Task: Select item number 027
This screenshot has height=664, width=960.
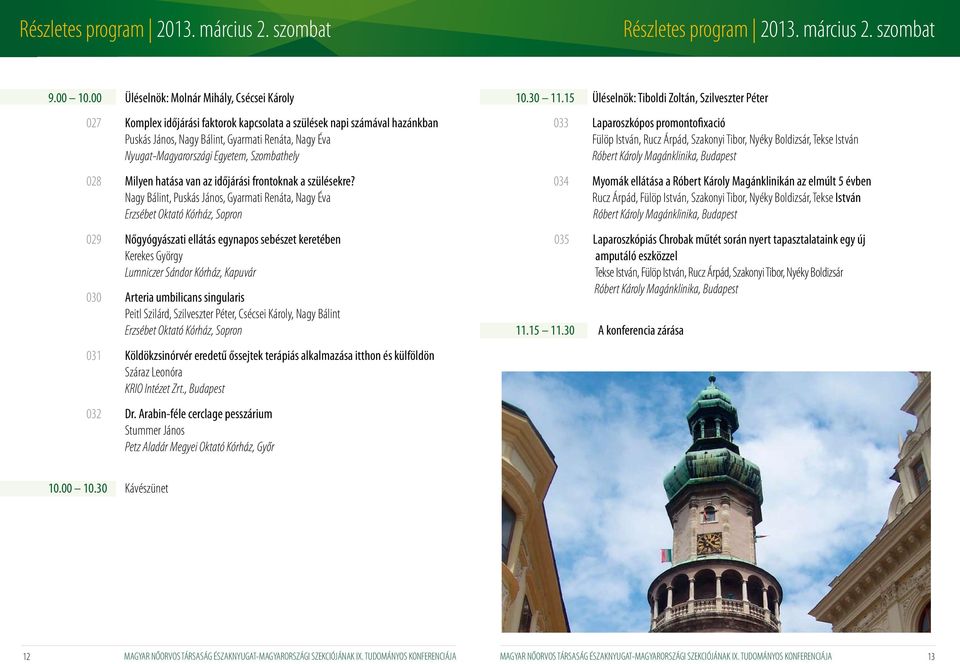Action: (x=94, y=123)
